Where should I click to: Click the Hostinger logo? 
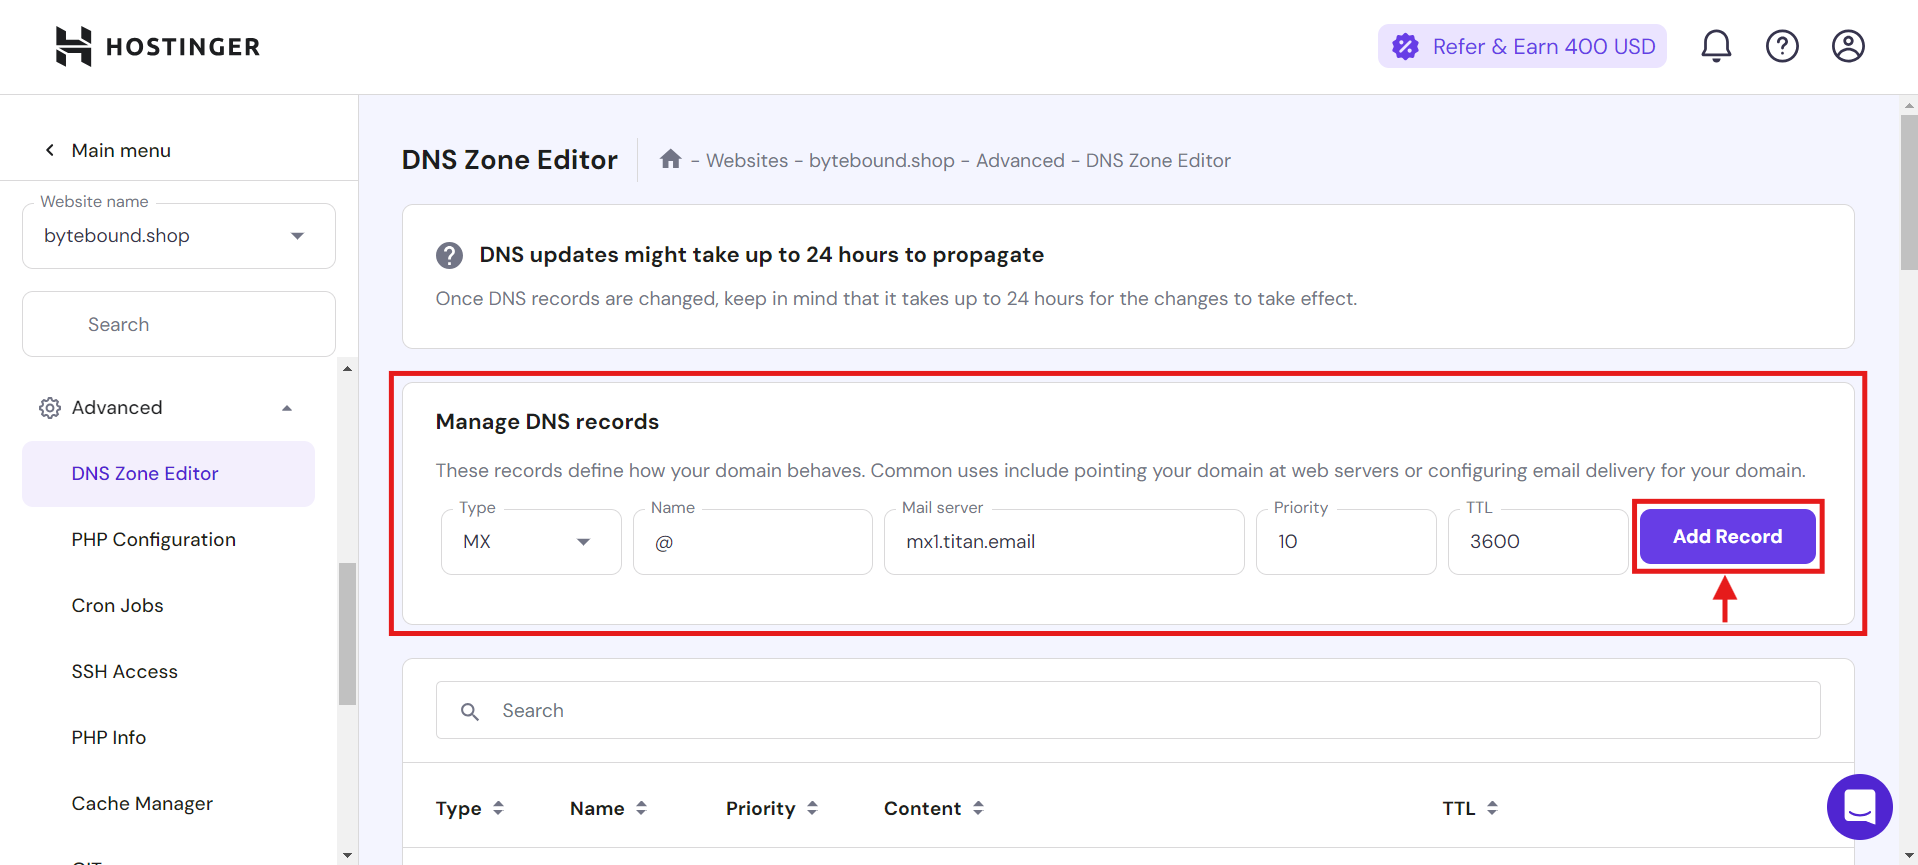click(x=158, y=46)
